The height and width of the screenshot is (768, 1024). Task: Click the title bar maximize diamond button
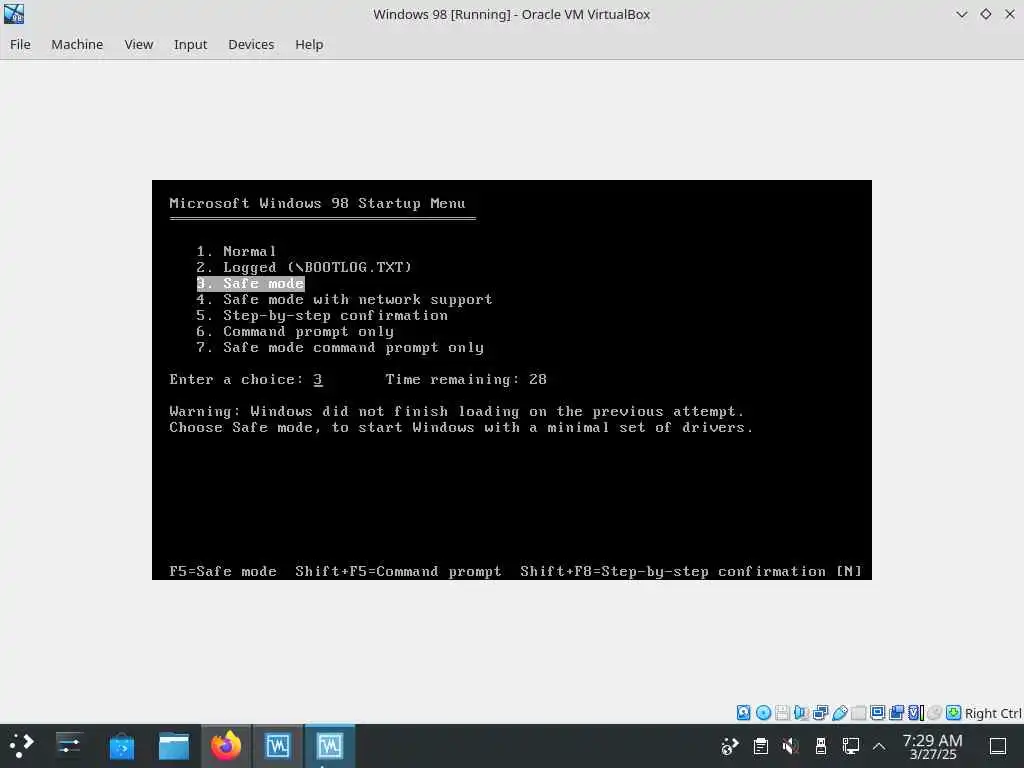click(985, 14)
